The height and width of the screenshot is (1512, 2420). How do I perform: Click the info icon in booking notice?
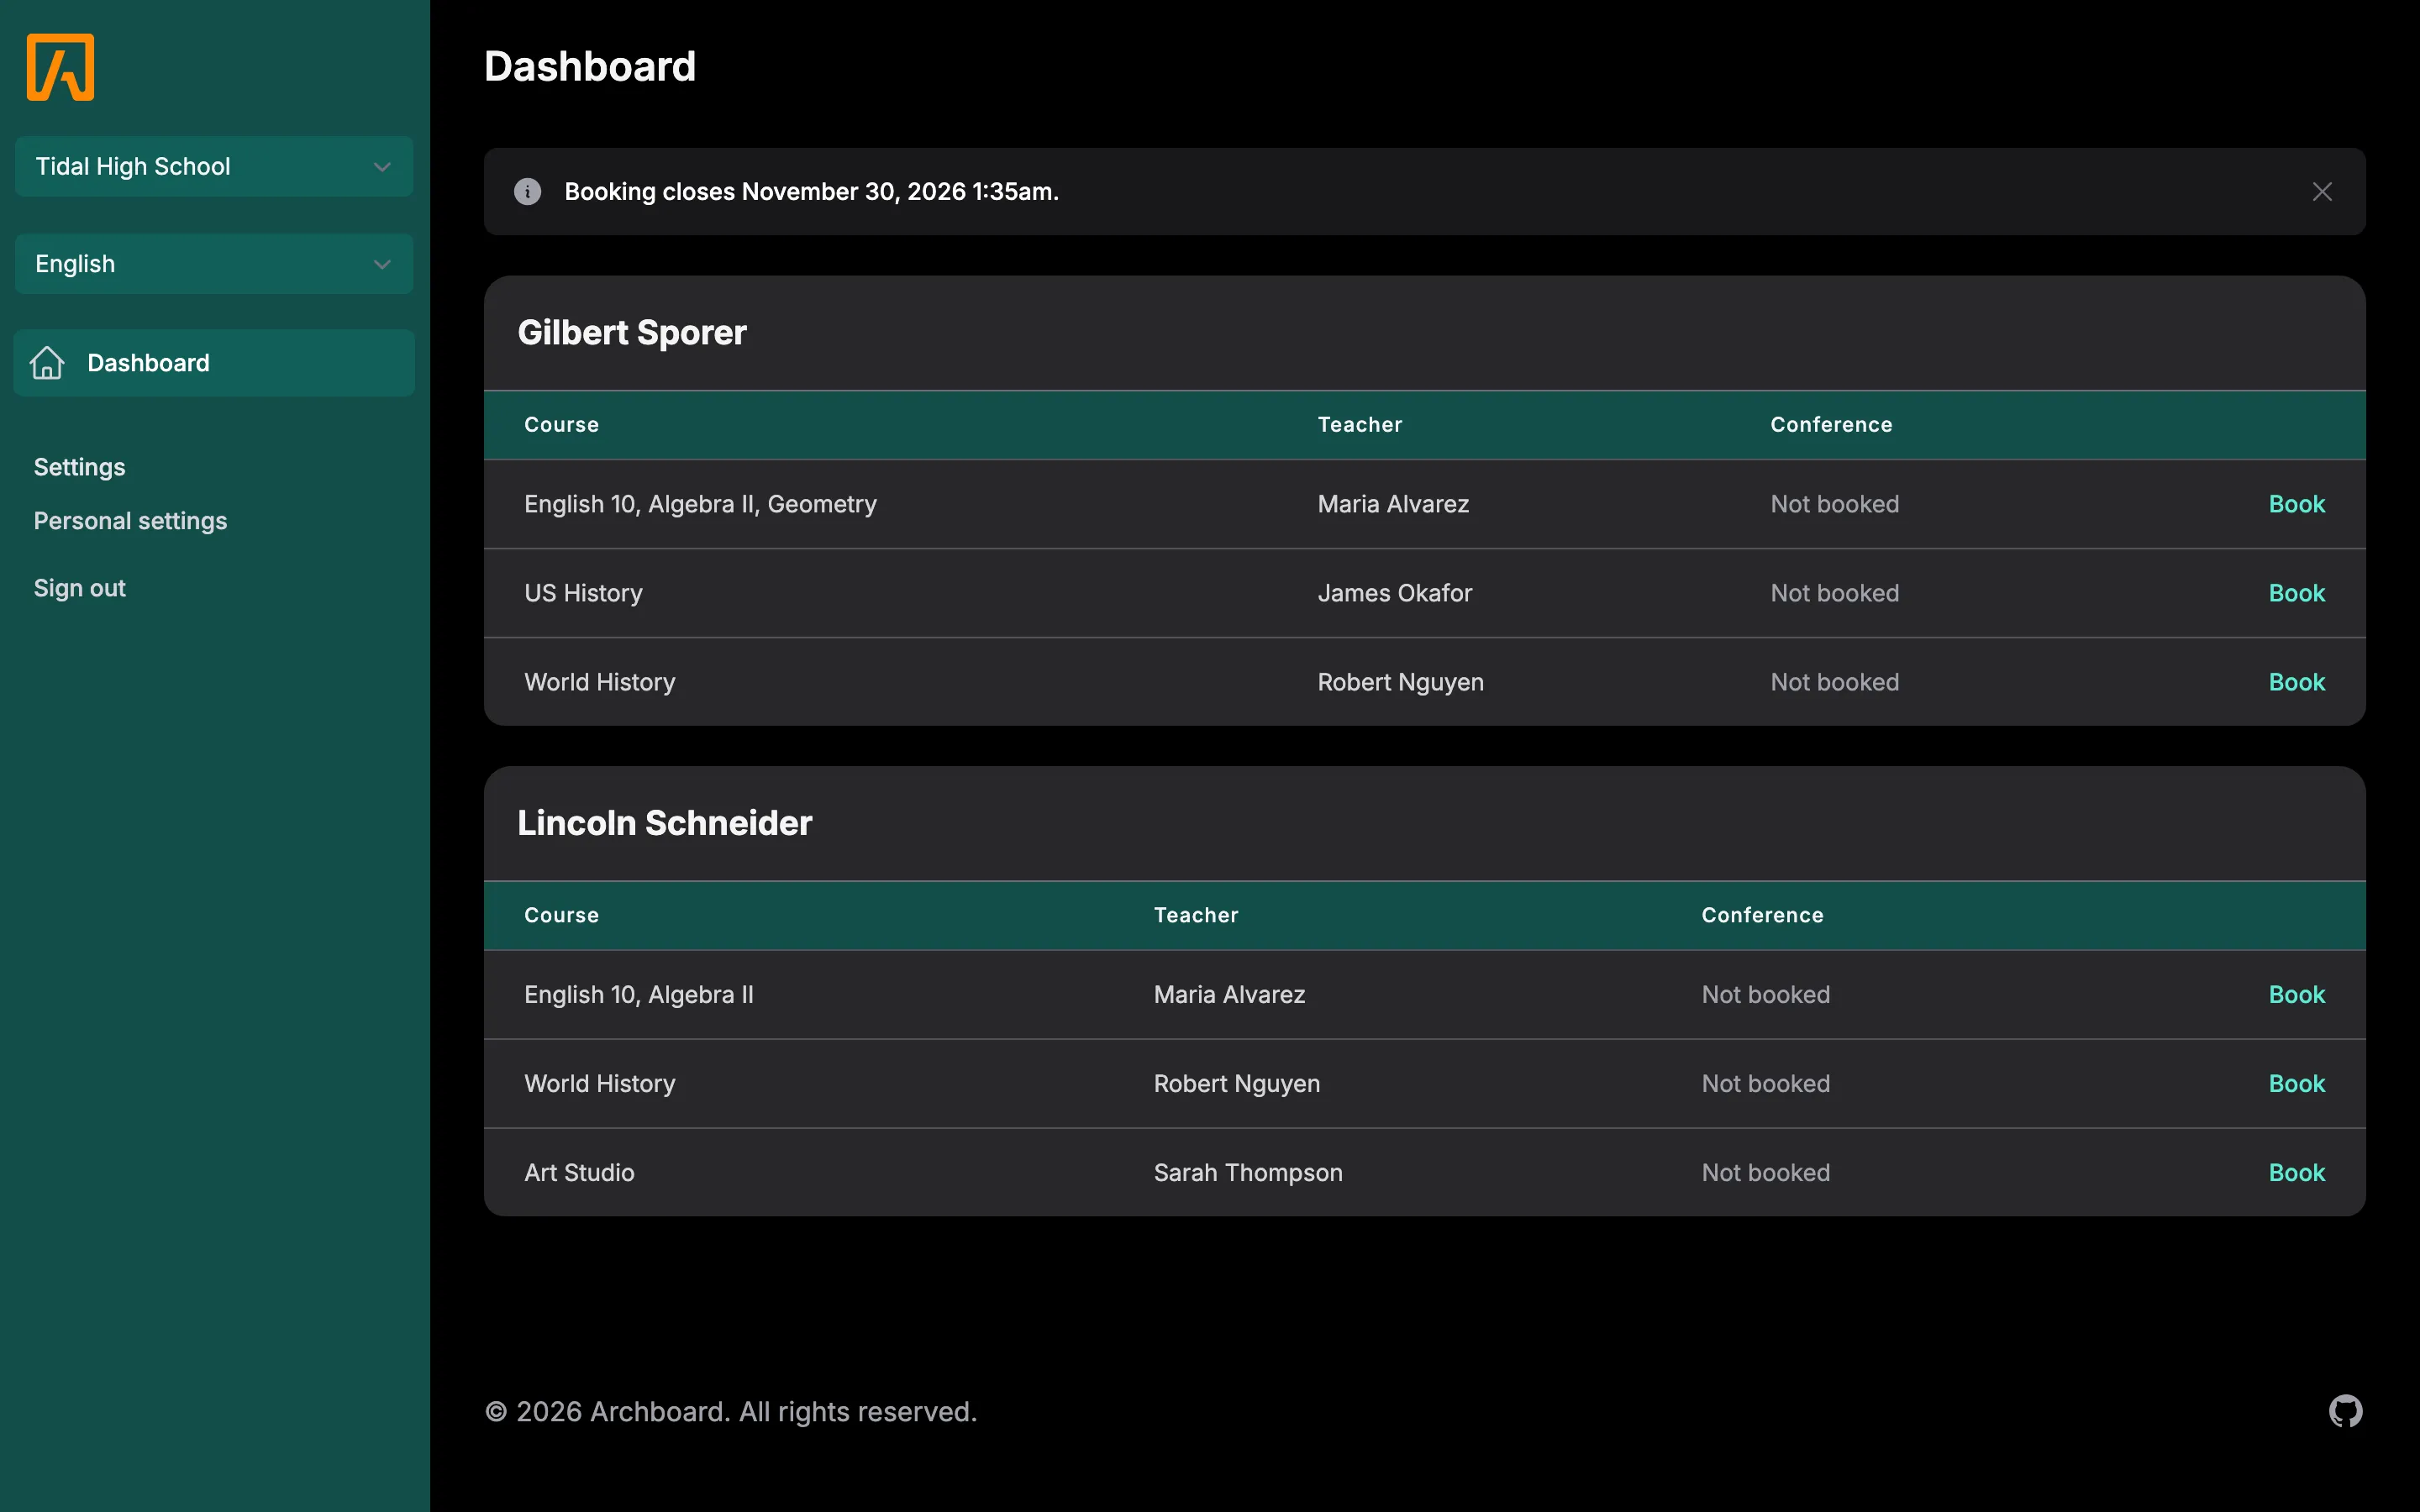pos(527,192)
